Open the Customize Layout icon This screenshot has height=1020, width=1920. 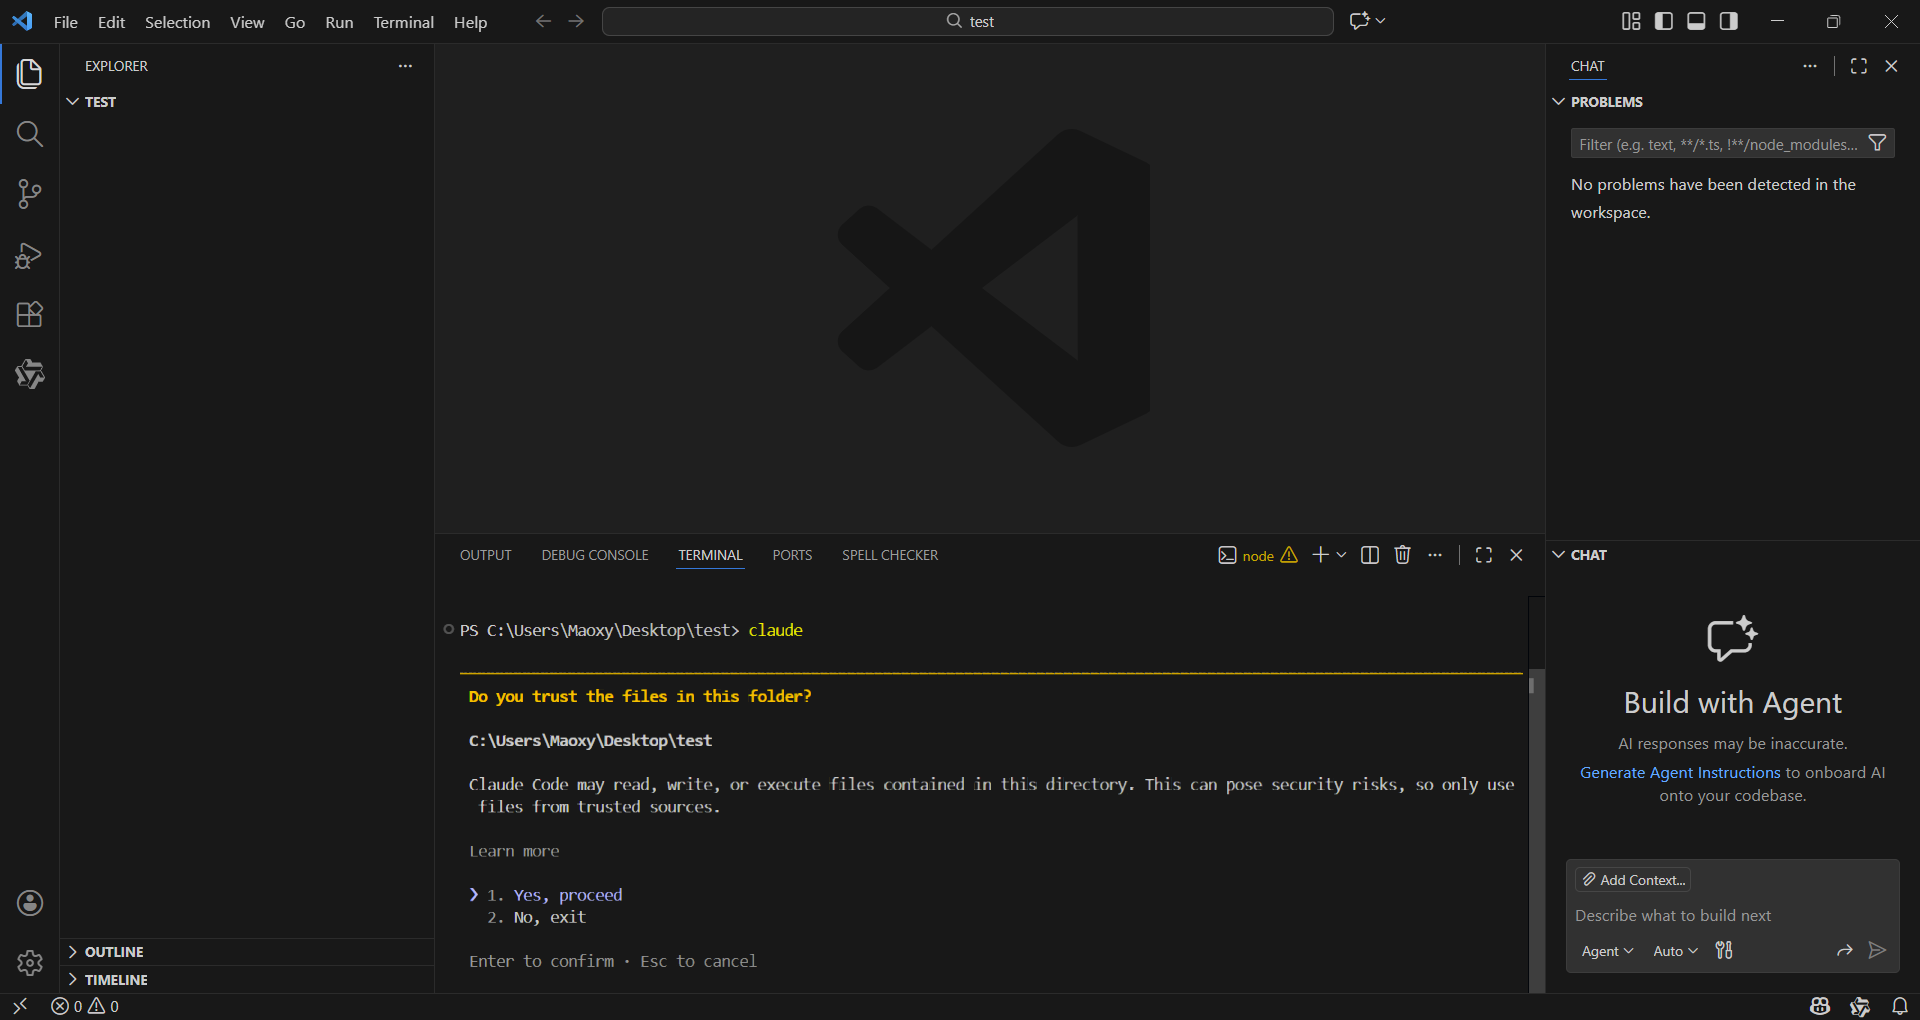point(1631,21)
